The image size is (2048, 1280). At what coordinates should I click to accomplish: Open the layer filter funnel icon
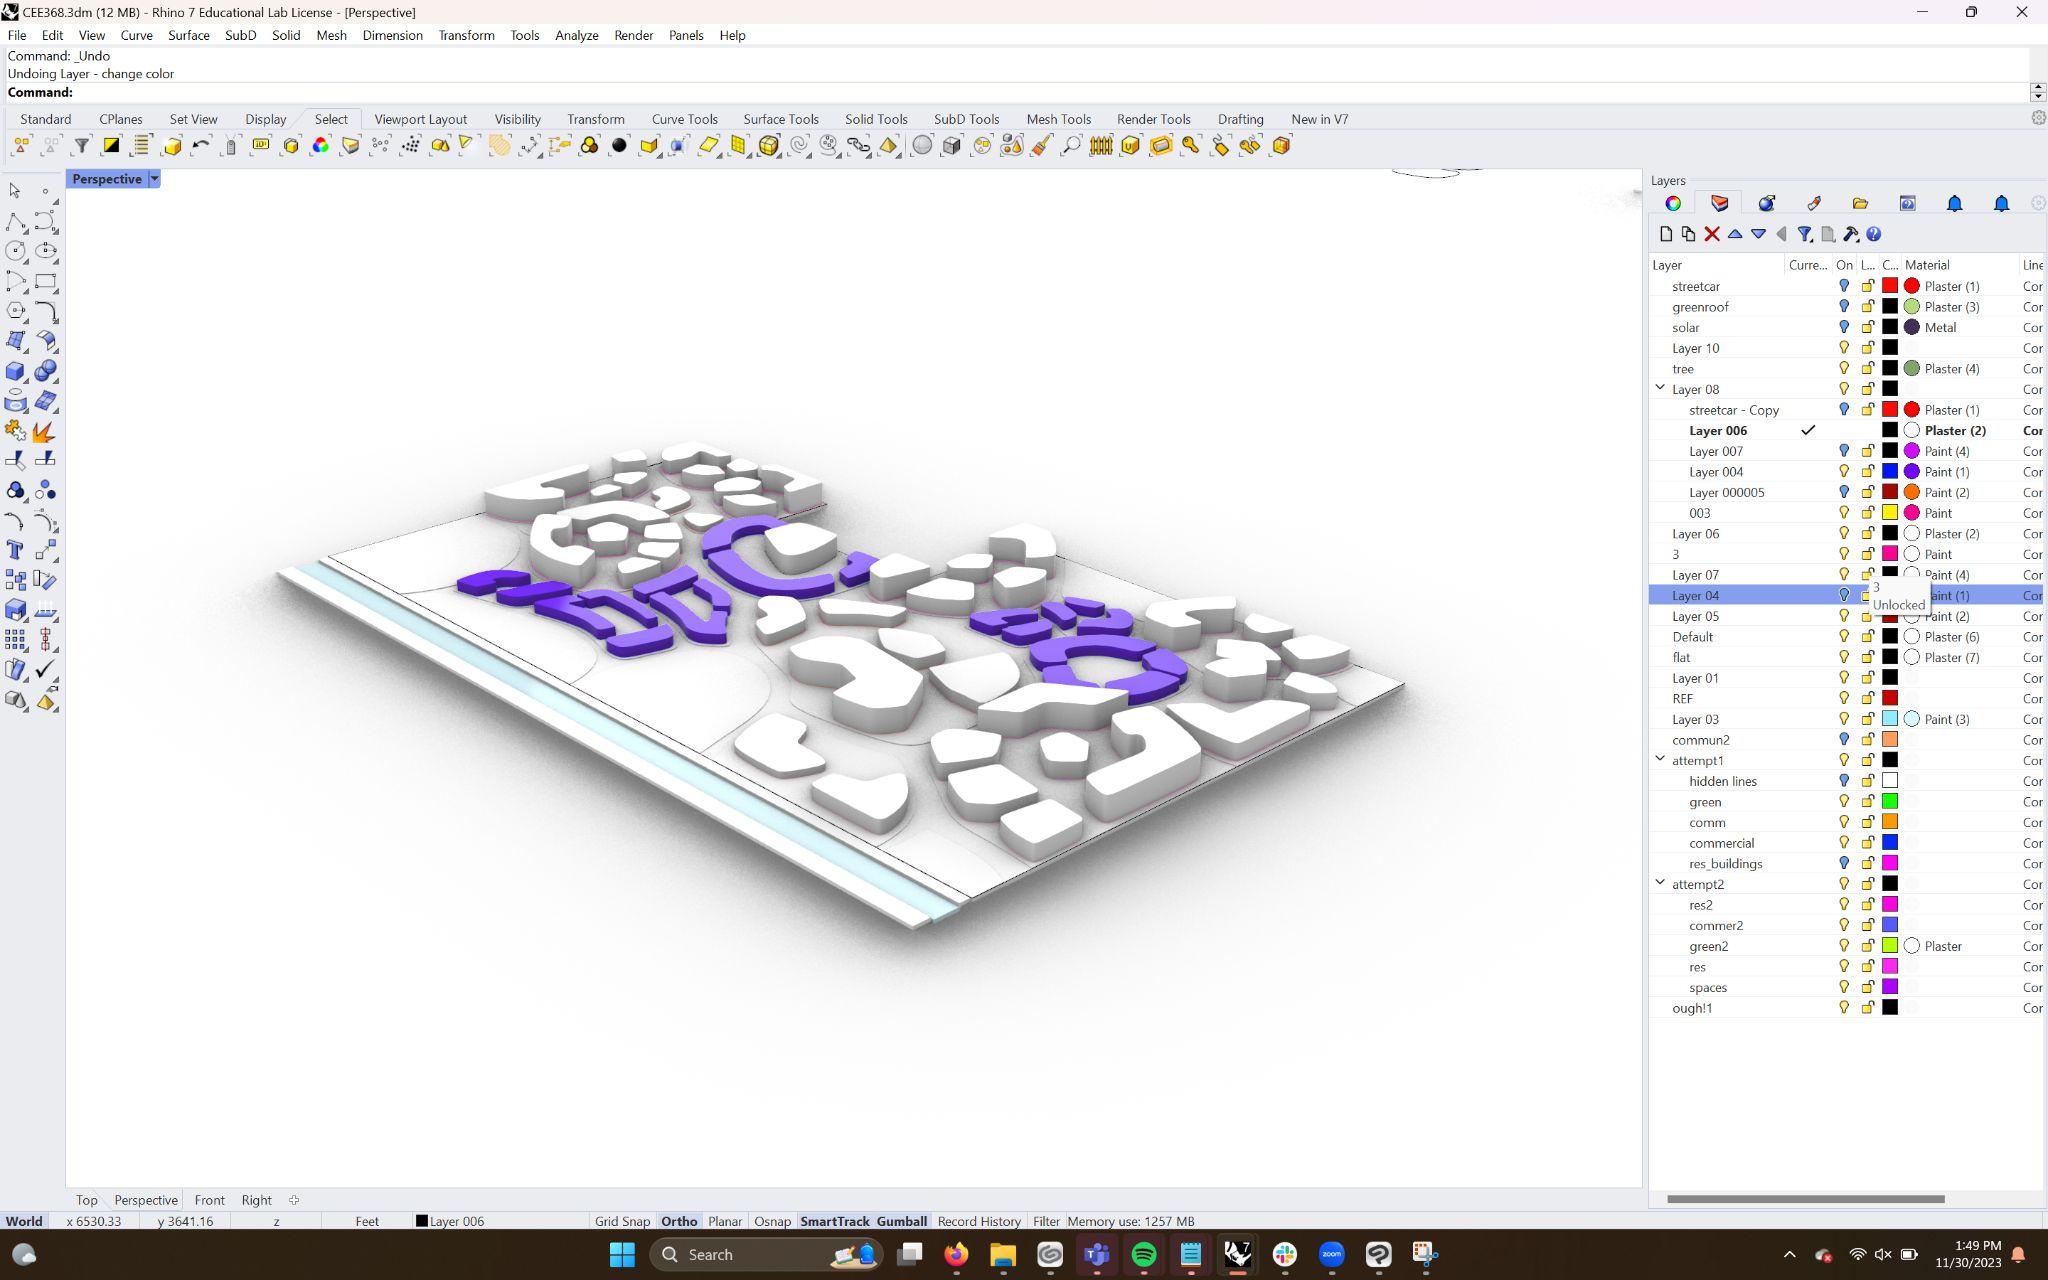click(x=1804, y=234)
